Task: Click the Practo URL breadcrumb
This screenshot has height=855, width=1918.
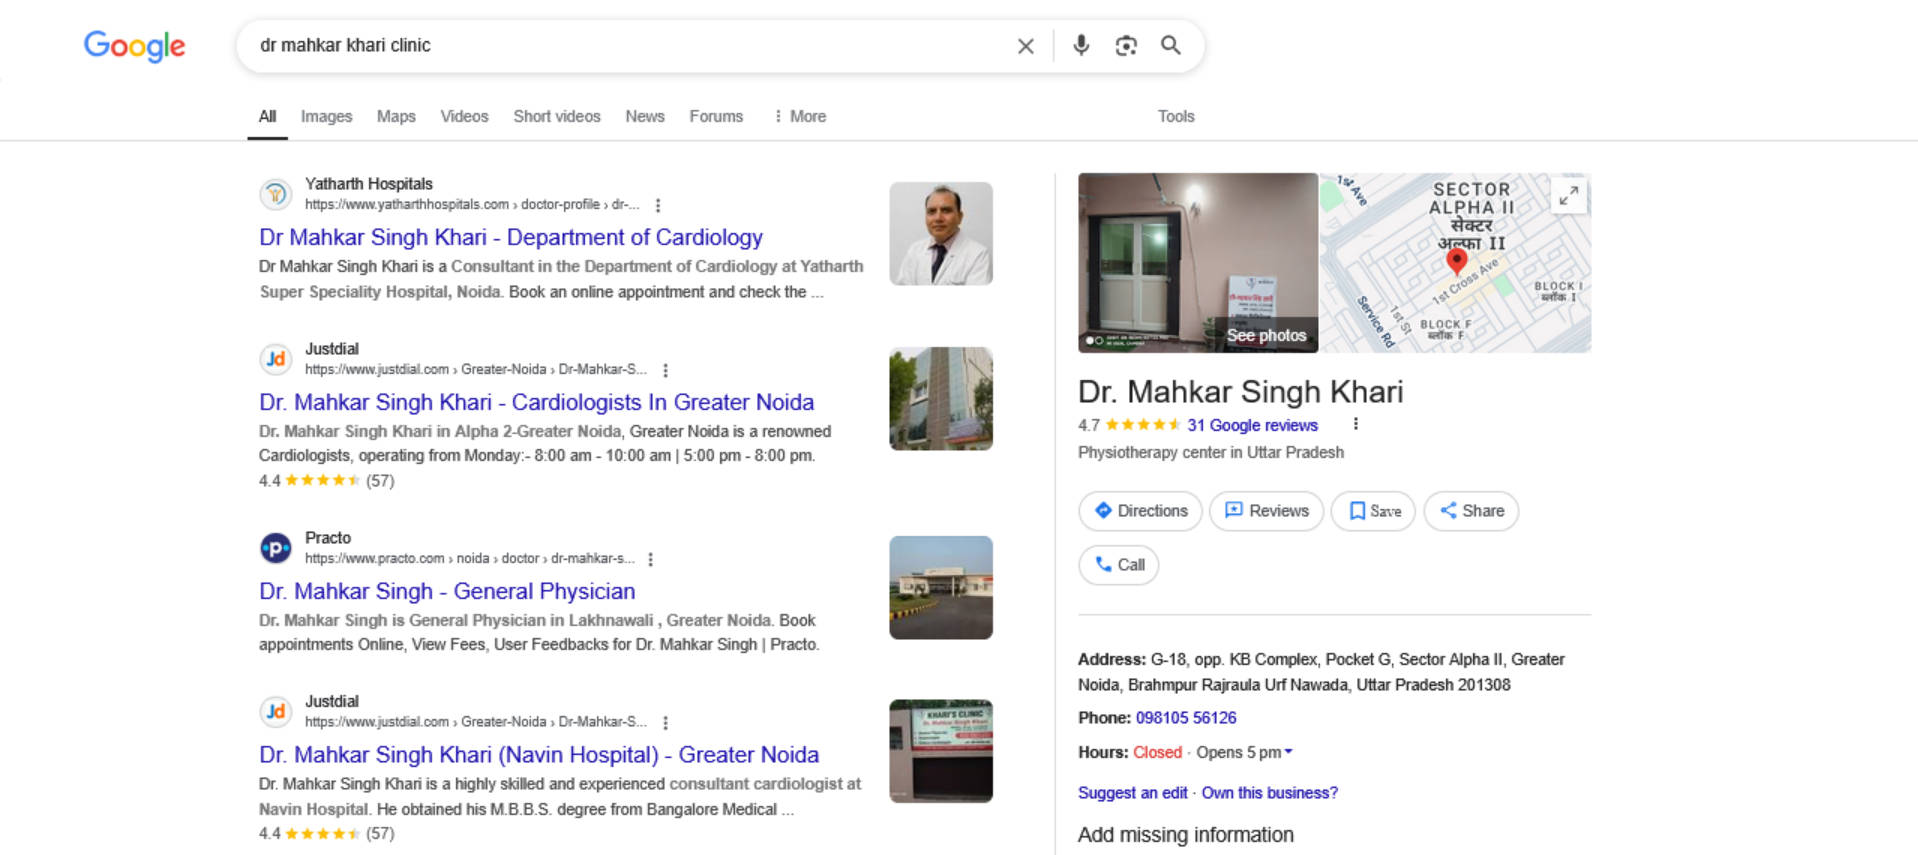Action: tap(470, 559)
